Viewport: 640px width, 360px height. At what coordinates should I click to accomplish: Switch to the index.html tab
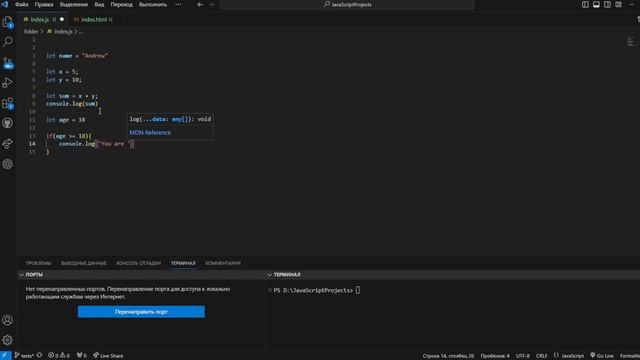coord(94,19)
